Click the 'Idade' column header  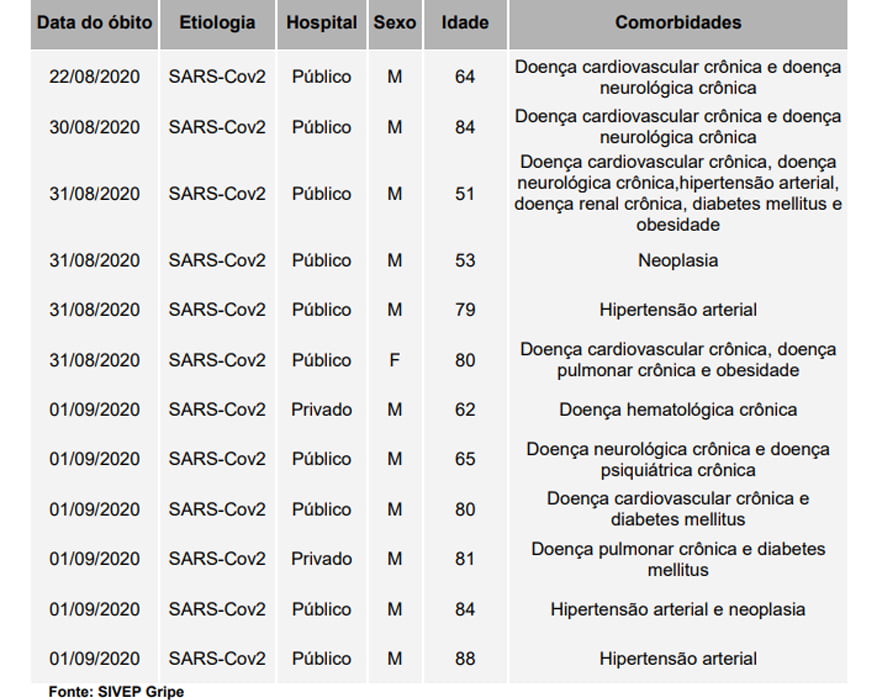pyautogui.click(x=464, y=22)
